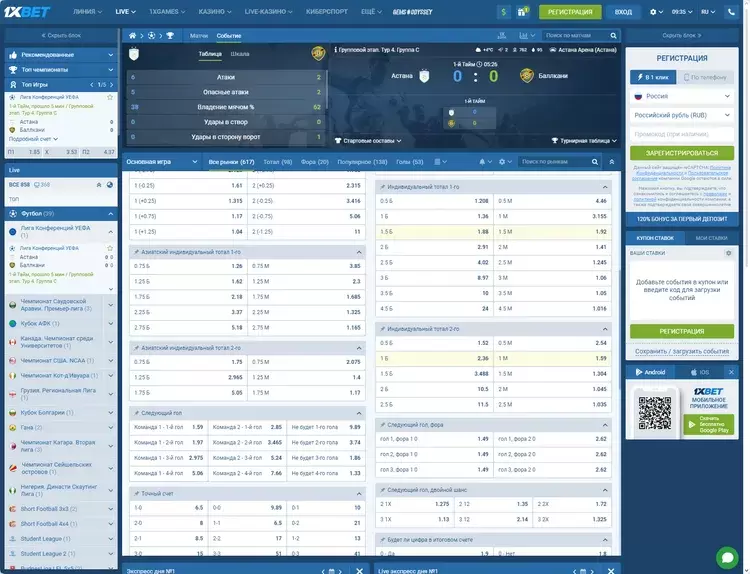This screenshot has height=574, width=750.
Task: Pin the Азиатский индивидуальный тотал 1-го market
Action: [x=136, y=252]
